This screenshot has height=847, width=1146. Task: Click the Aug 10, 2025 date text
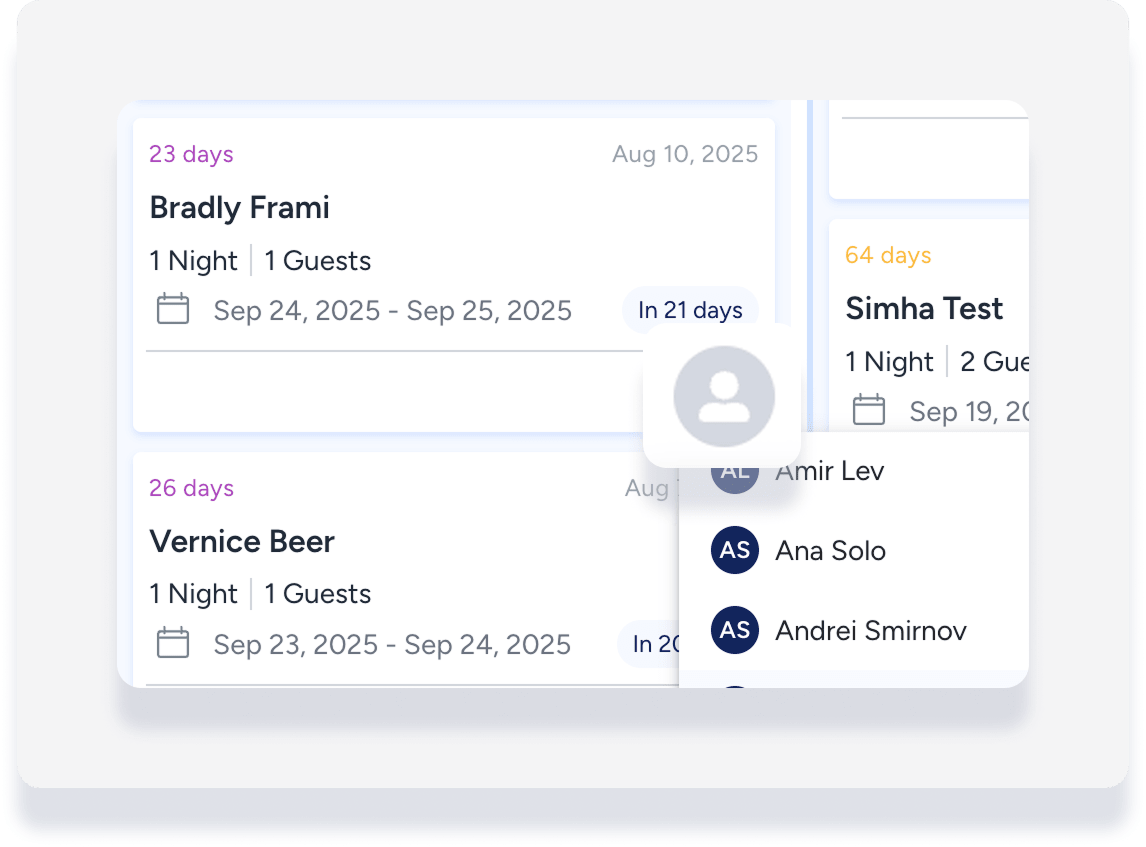pos(685,154)
